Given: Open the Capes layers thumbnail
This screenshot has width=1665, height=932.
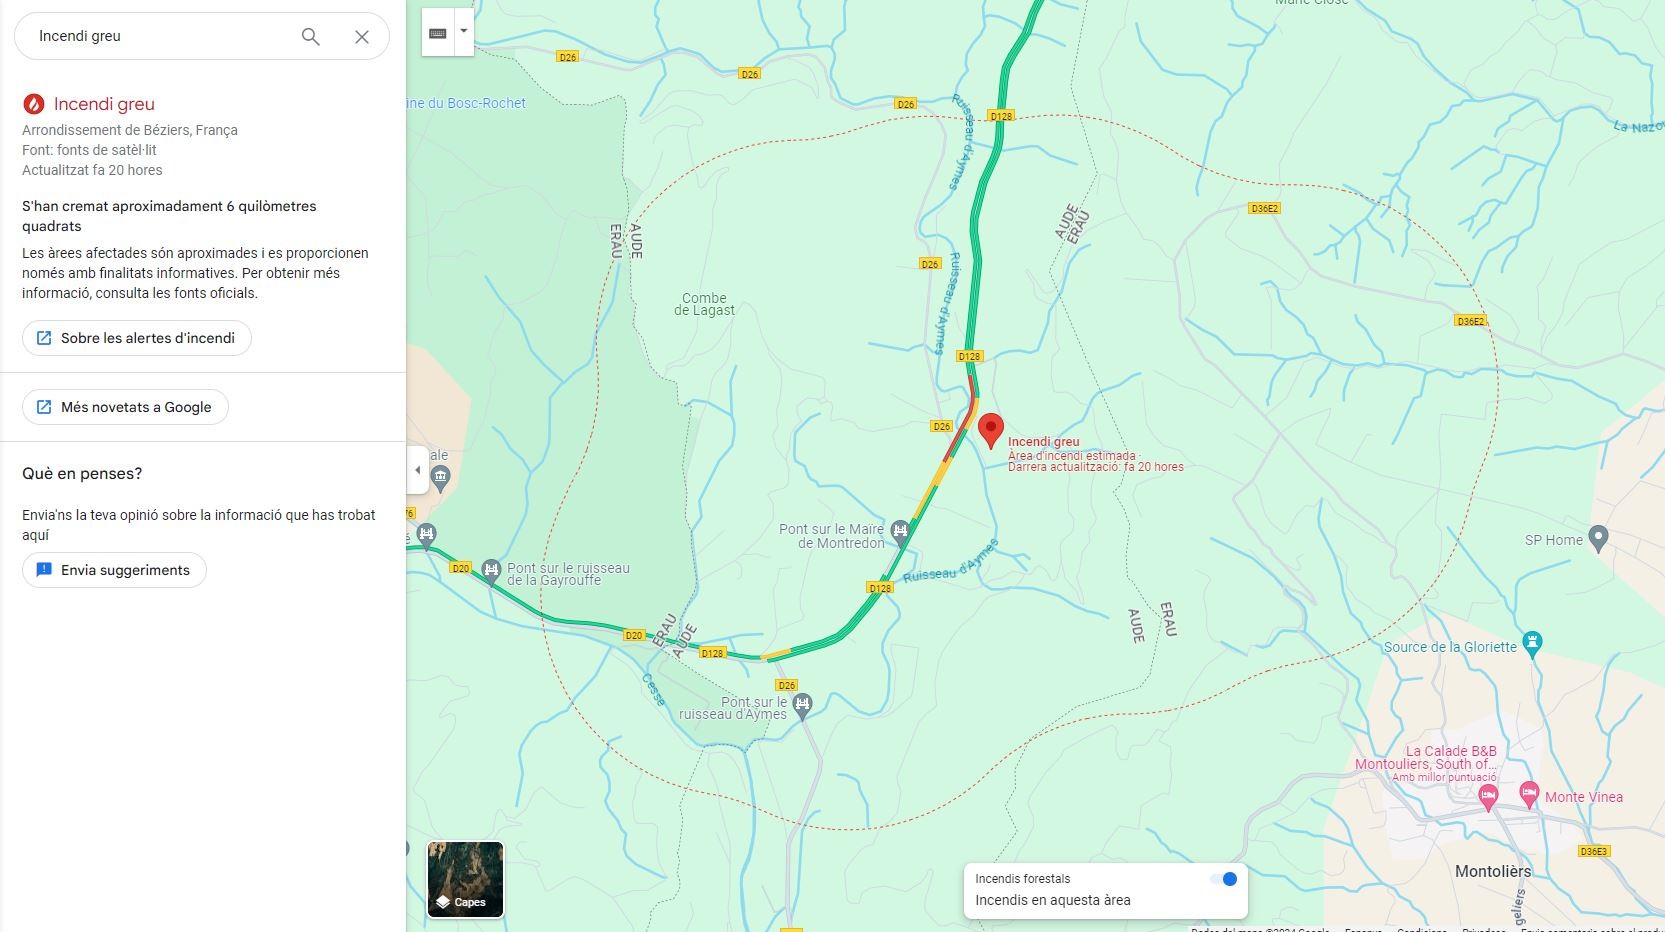Looking at the screenshot, I should pos(466,879).
